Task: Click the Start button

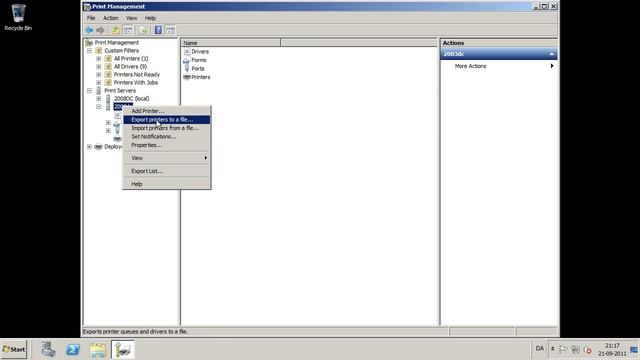Action: coord(14,349)
